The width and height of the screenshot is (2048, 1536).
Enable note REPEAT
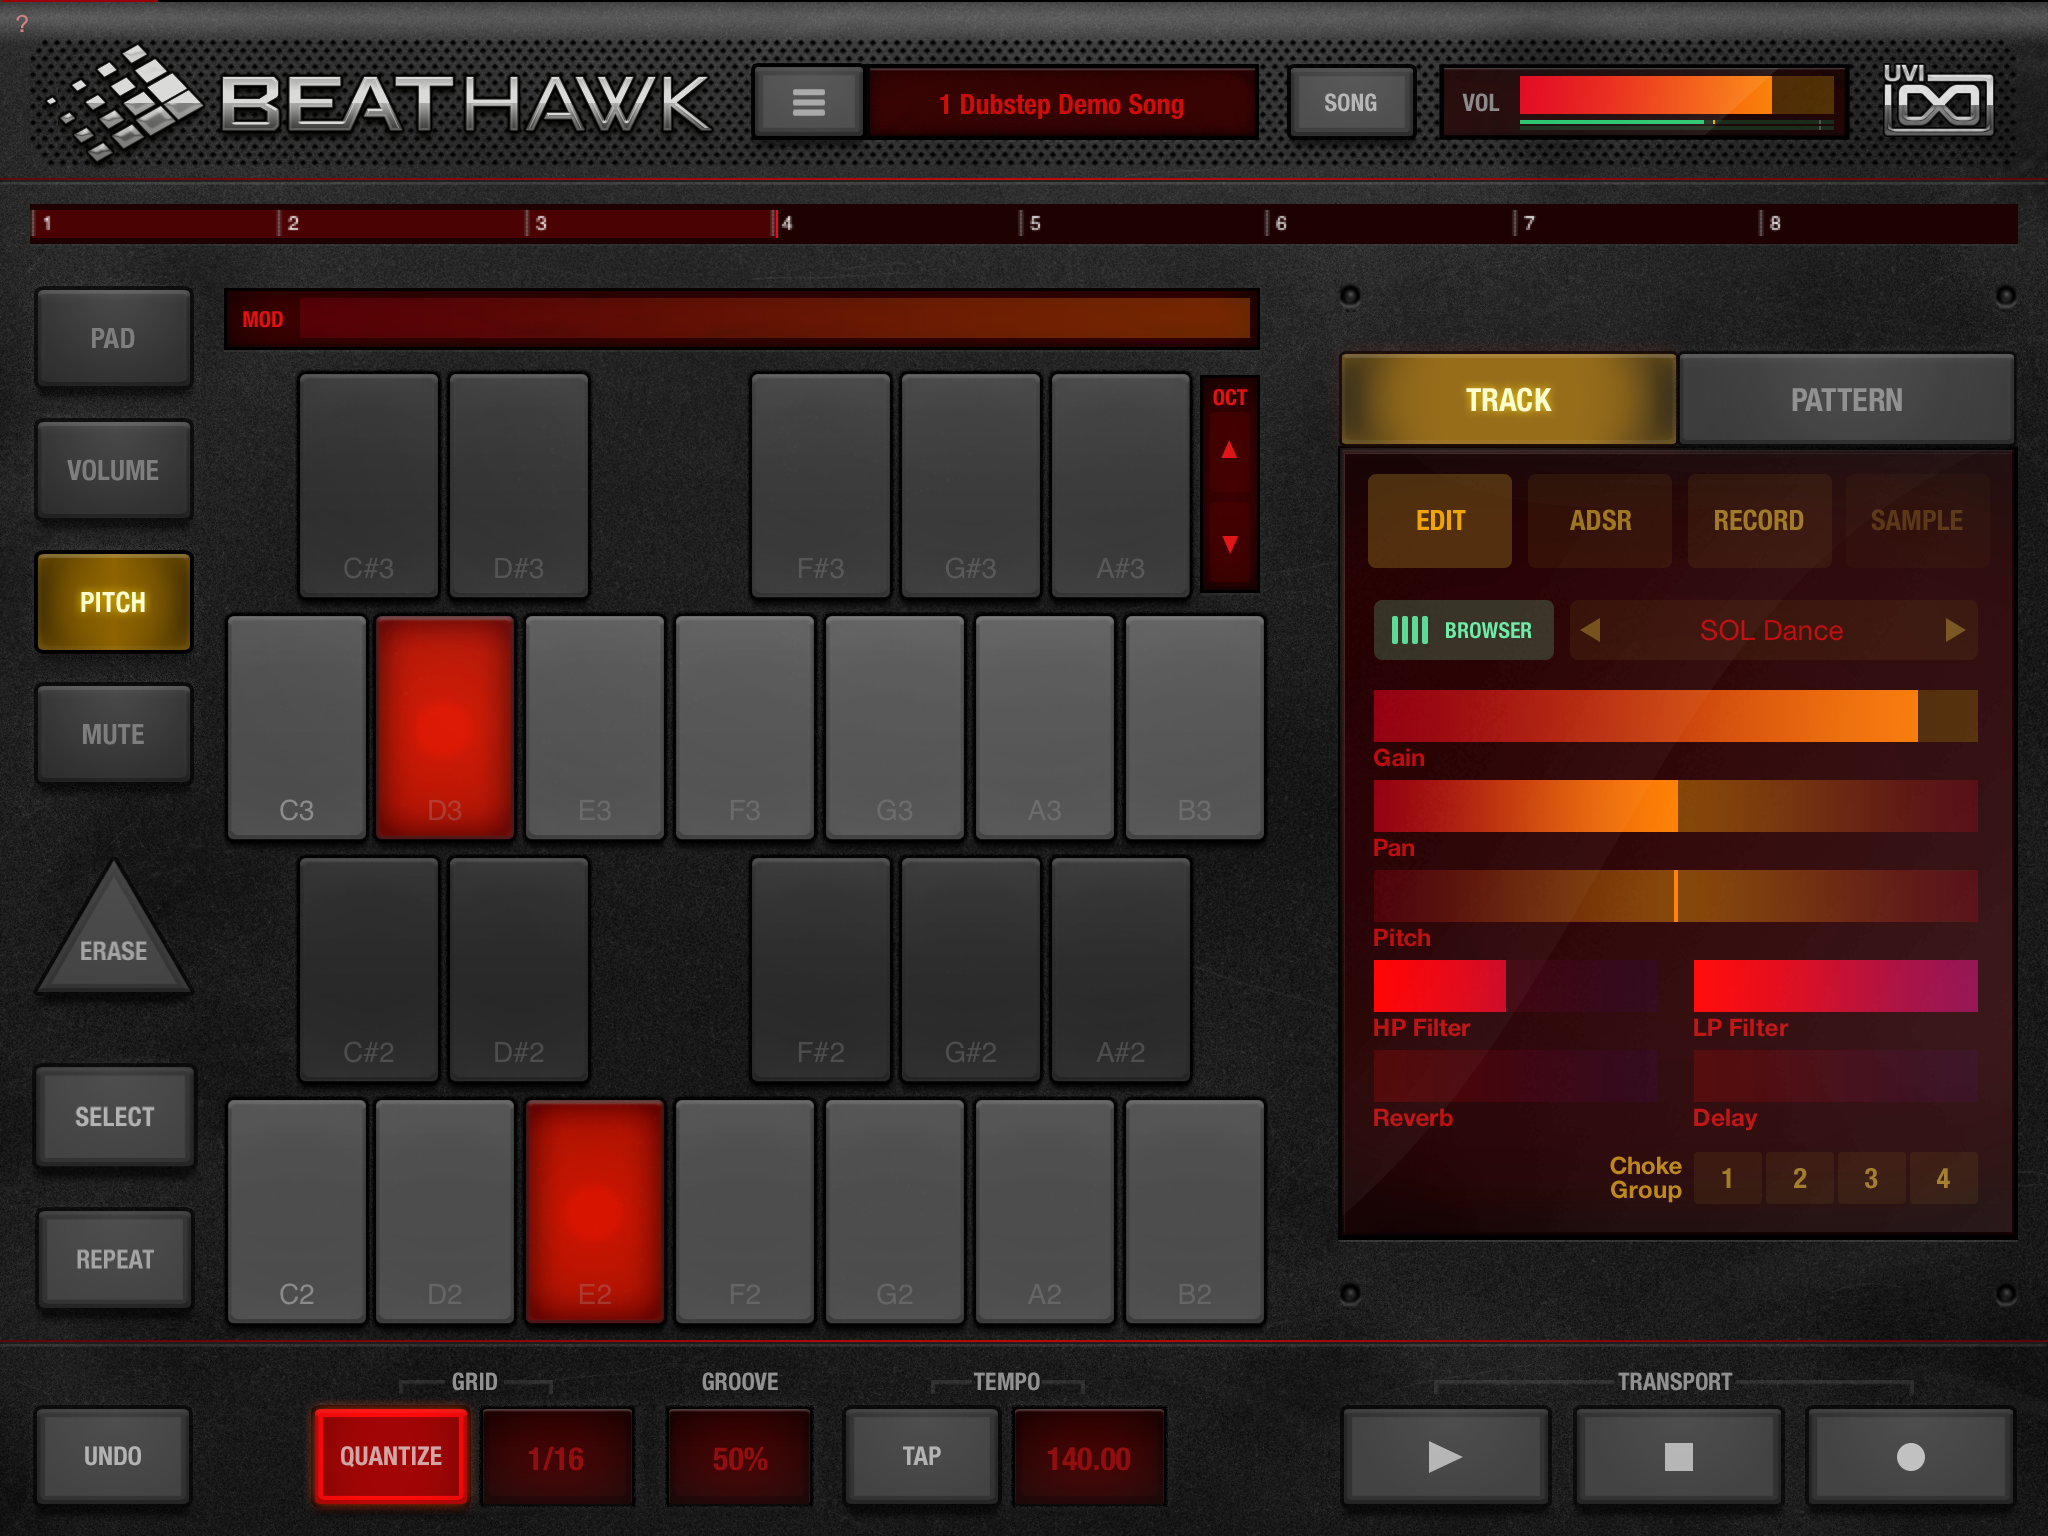(114, 1259)
